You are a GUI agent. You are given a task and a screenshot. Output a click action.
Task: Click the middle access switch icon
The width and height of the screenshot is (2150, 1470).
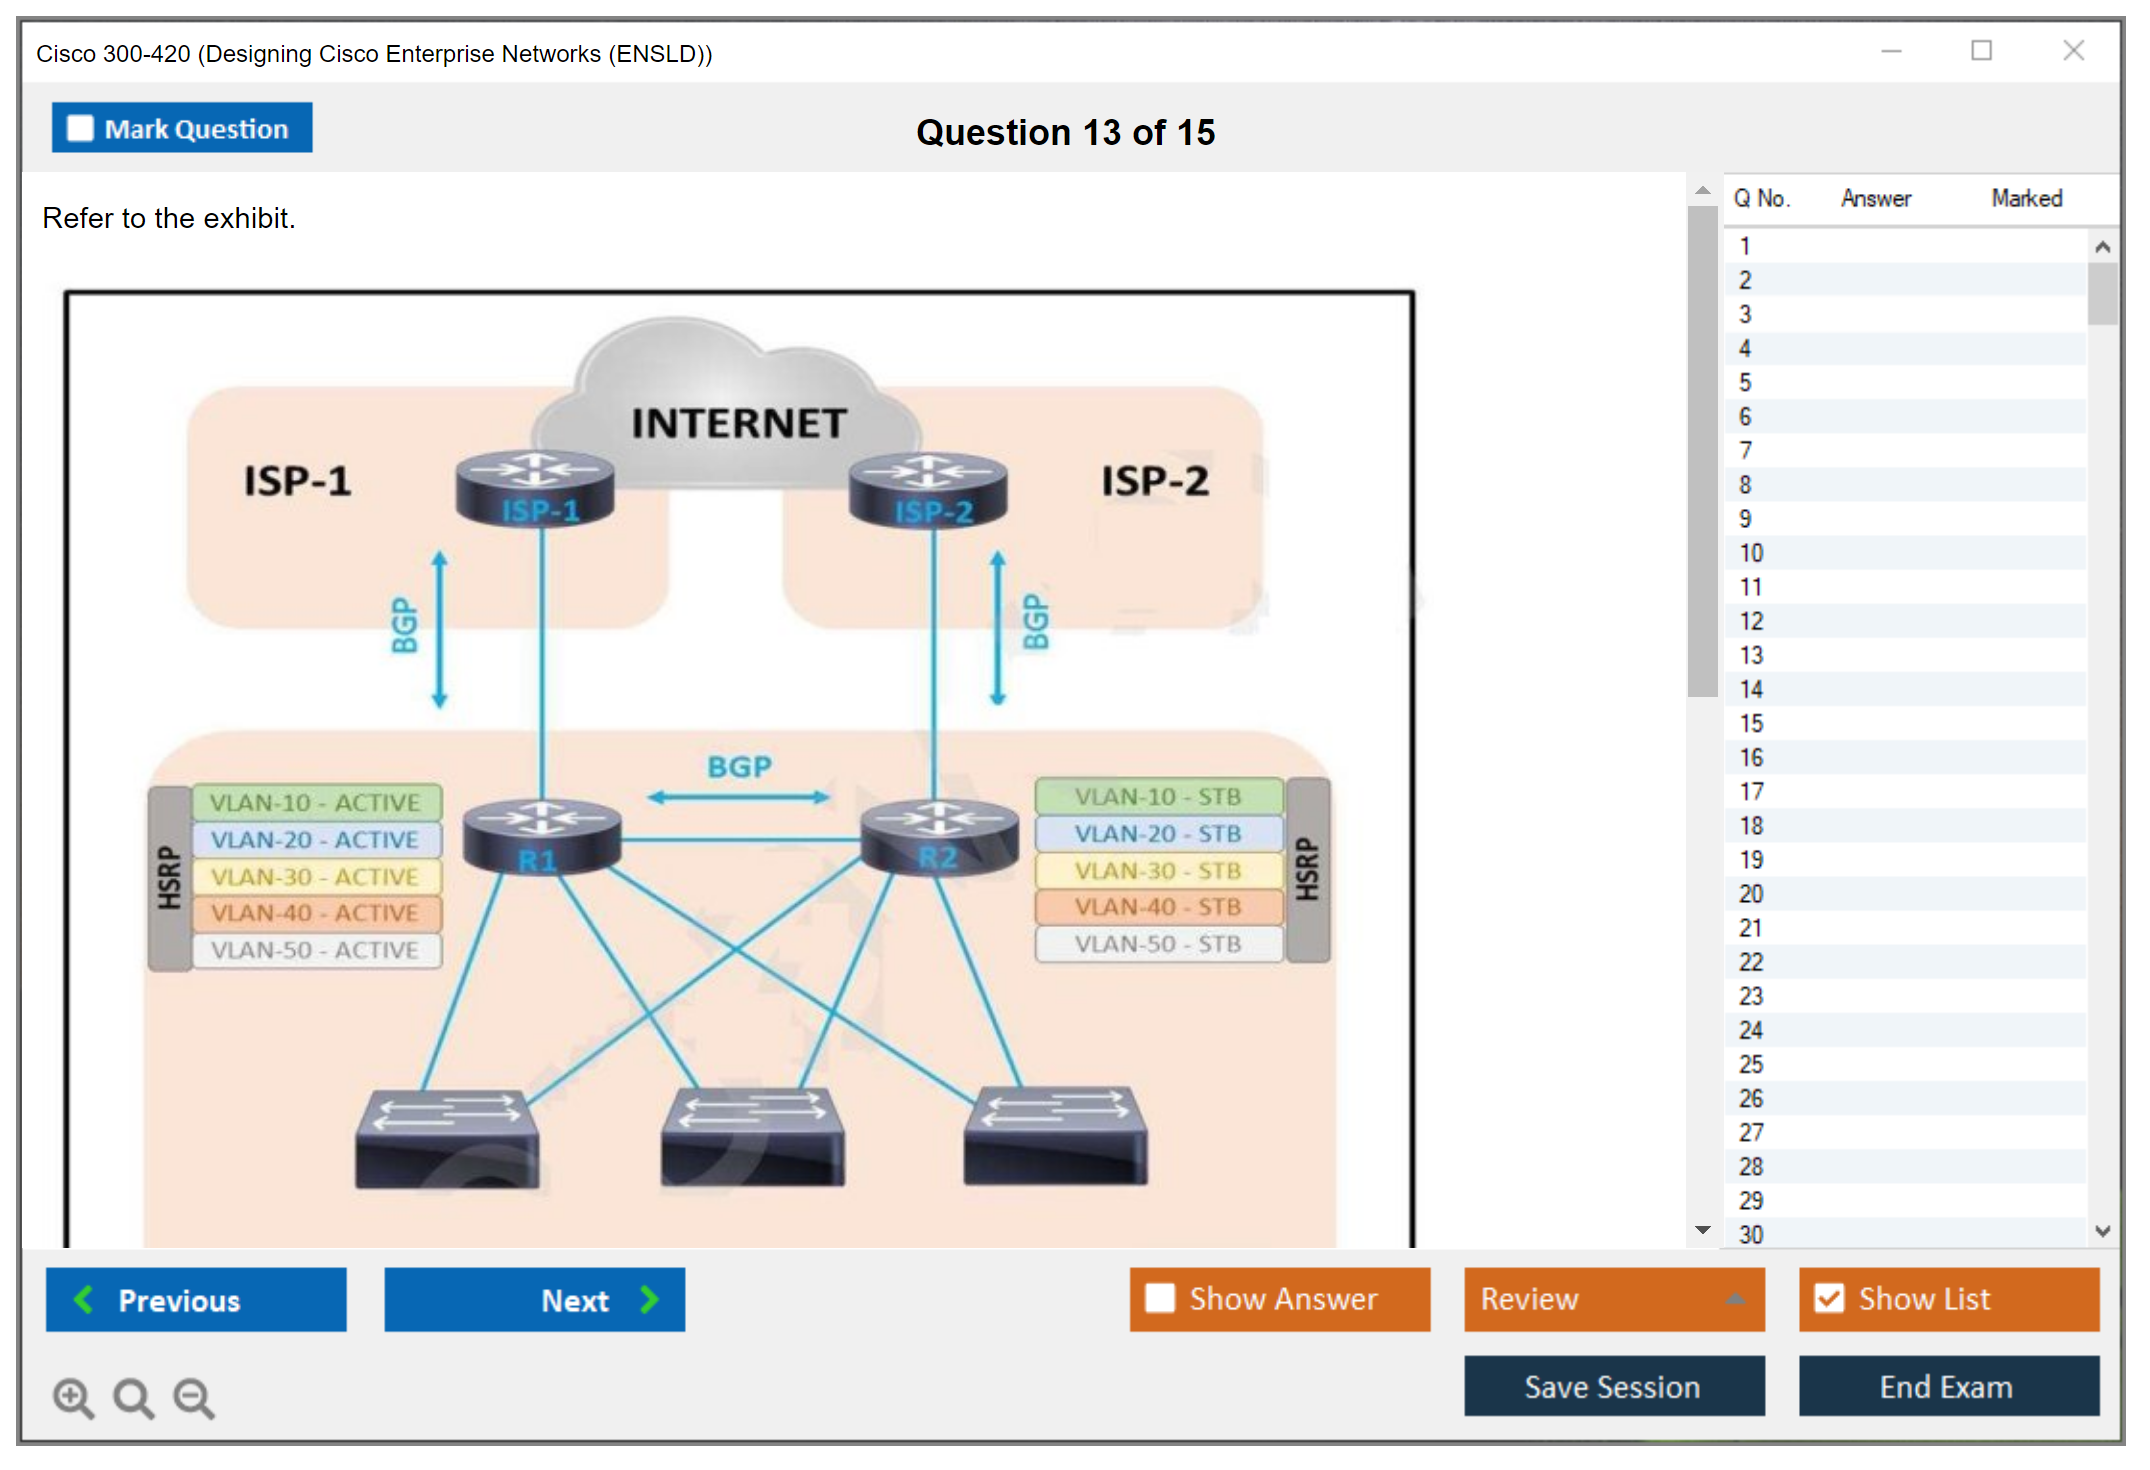752,1137
